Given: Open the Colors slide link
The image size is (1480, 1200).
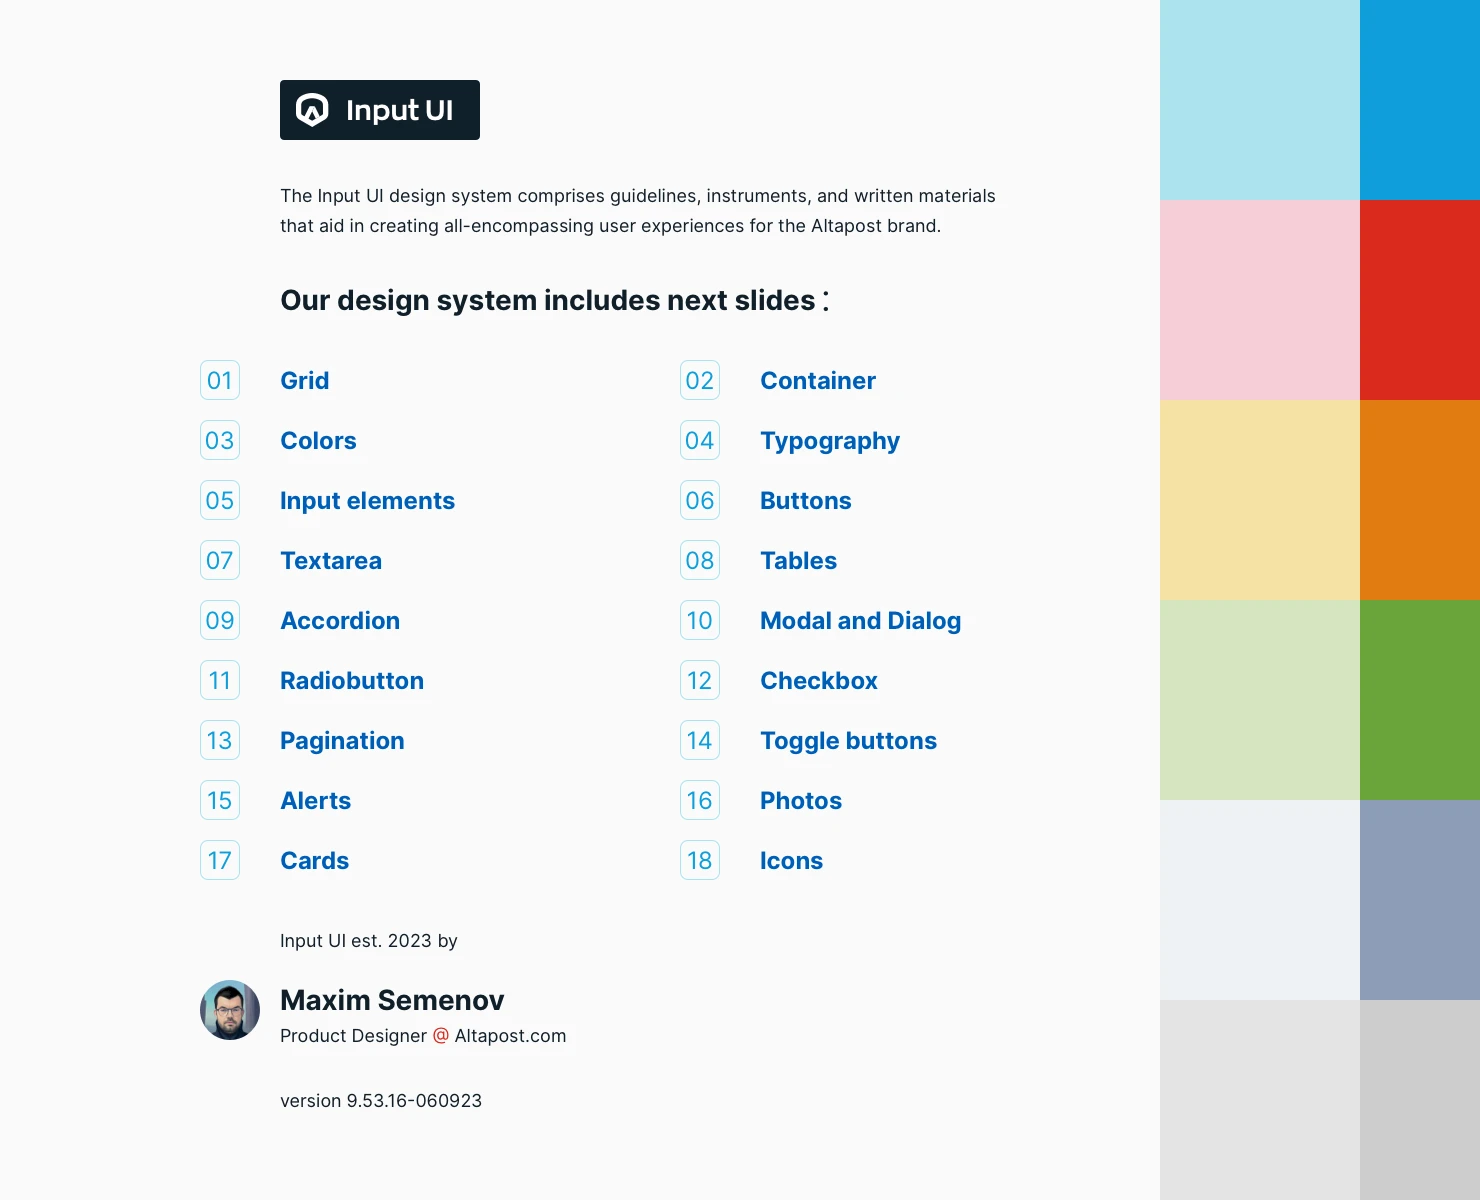Looking at the screenshot, I should point(318,441).
